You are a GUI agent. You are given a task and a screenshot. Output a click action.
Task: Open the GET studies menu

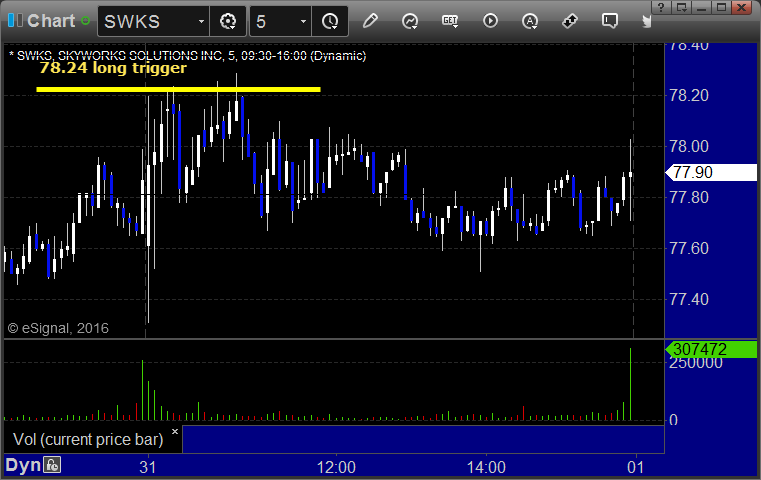tap(450, 21)
